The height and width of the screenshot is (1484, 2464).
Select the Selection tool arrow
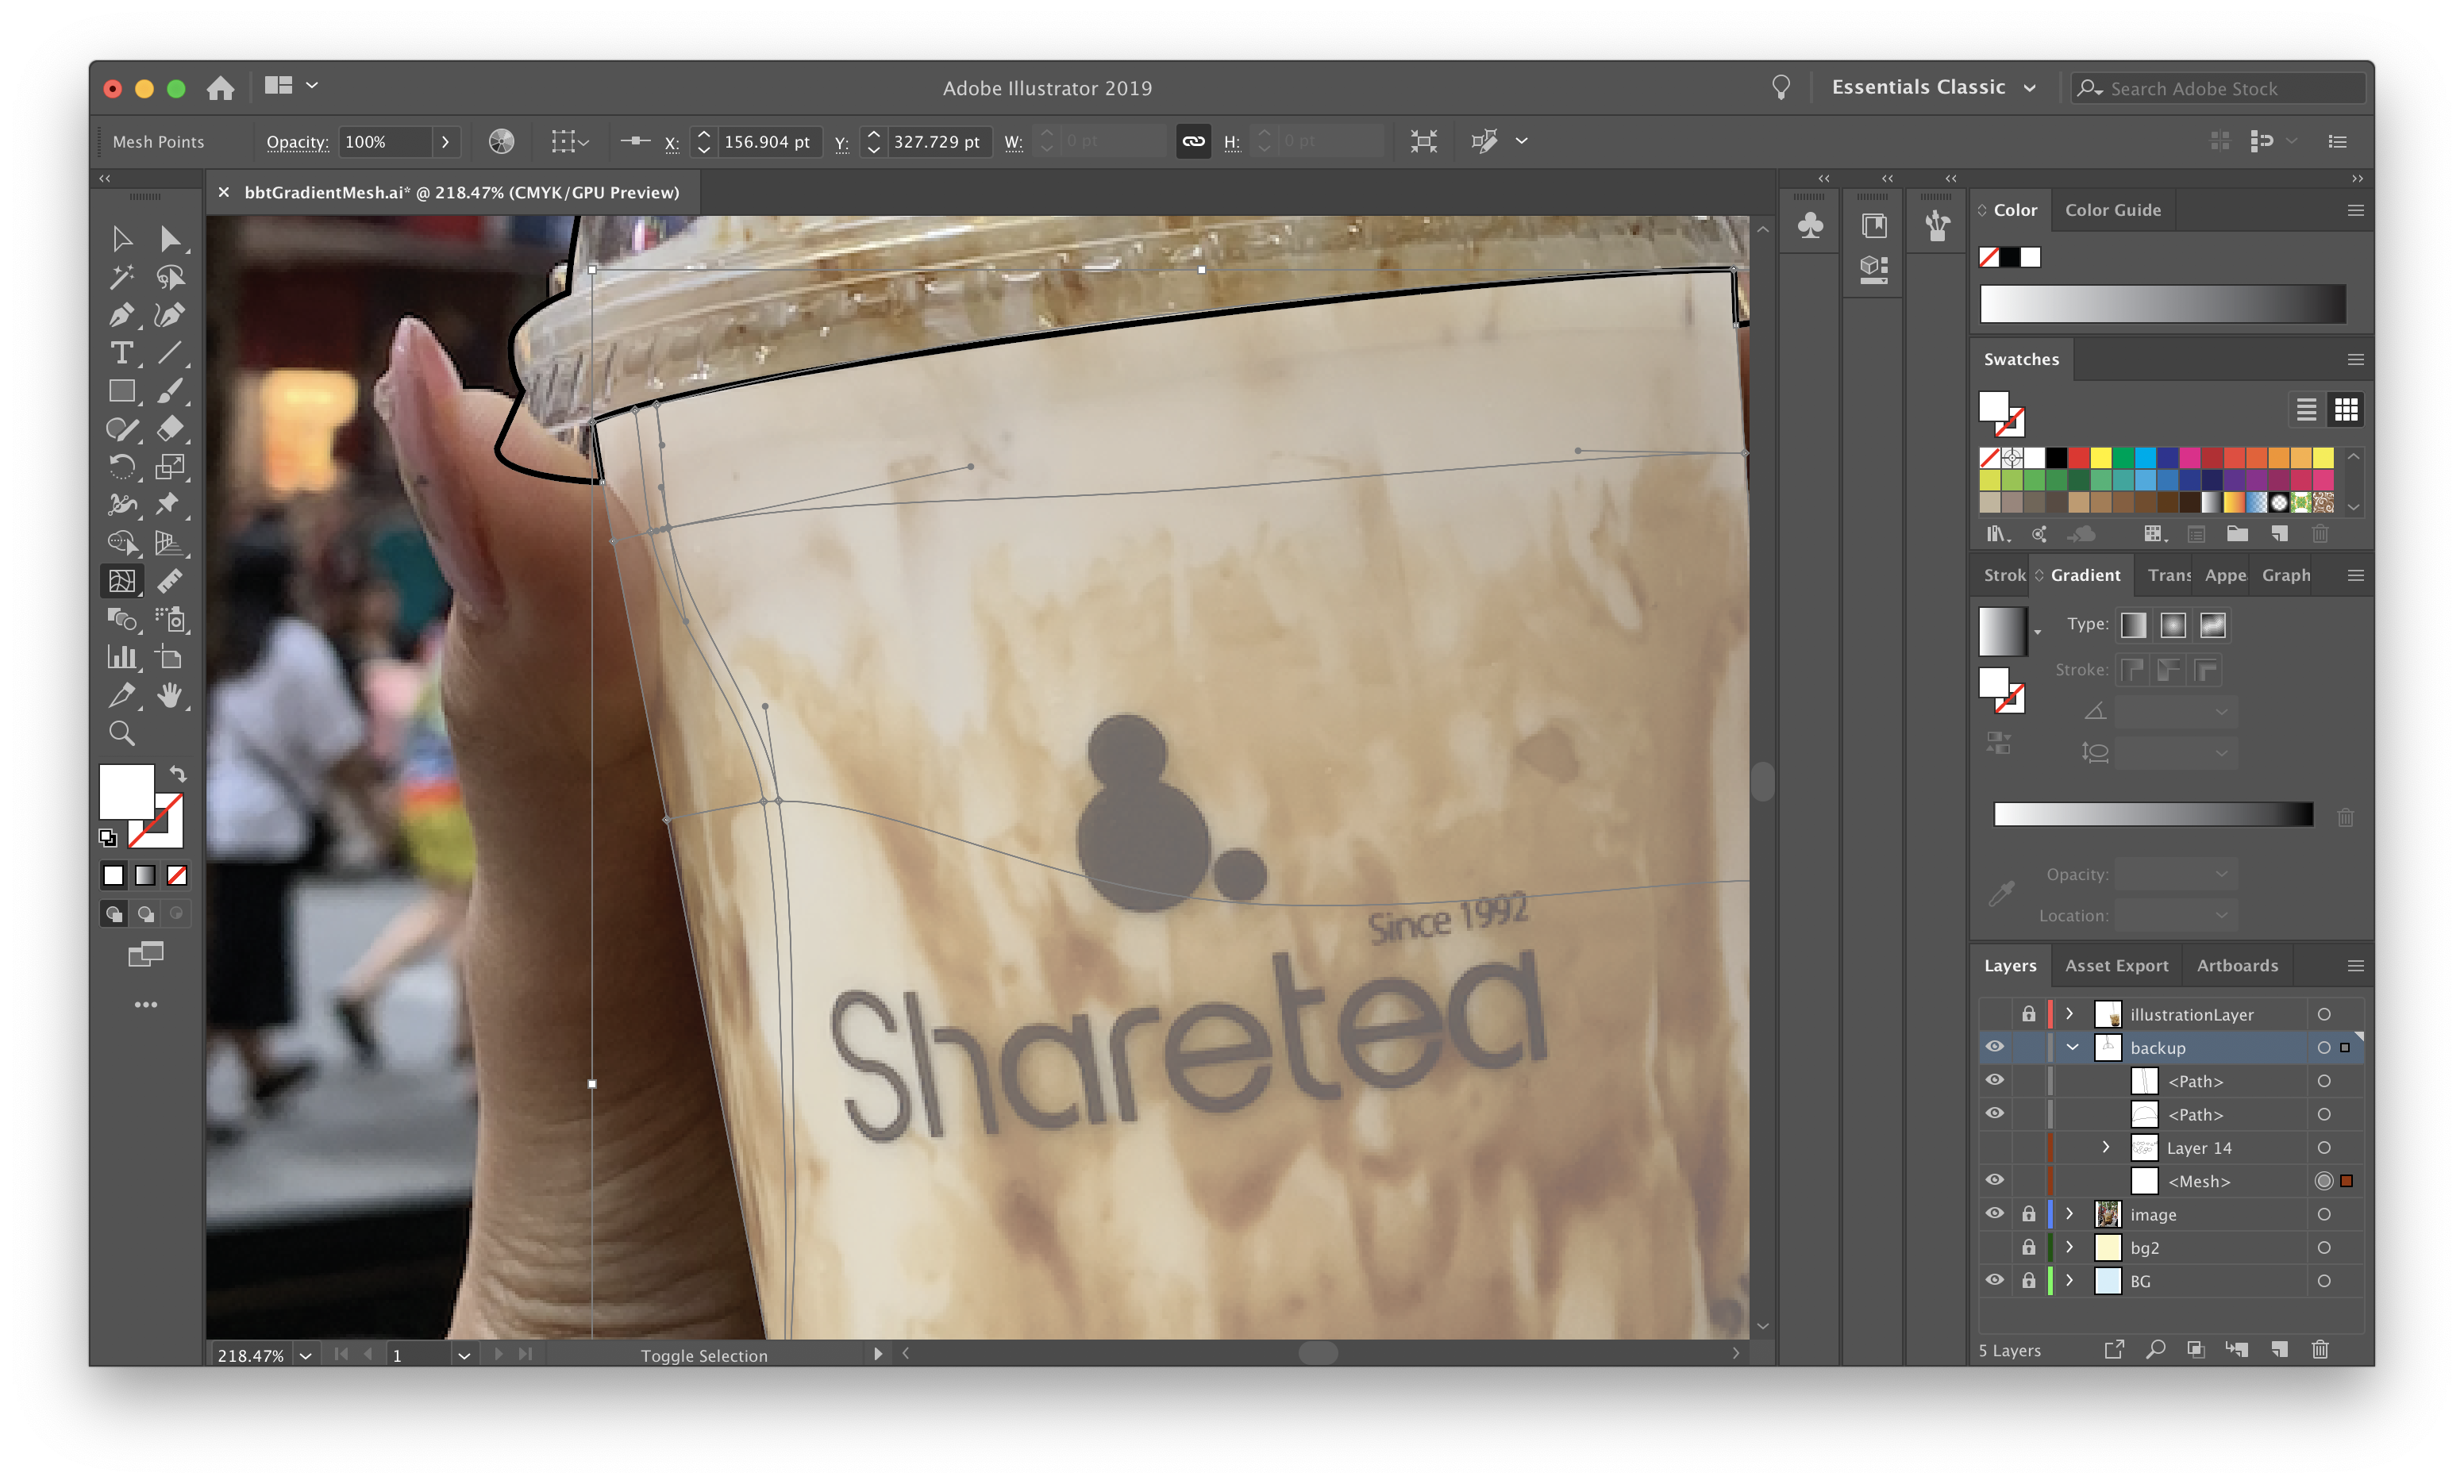(x=122, y=239)
